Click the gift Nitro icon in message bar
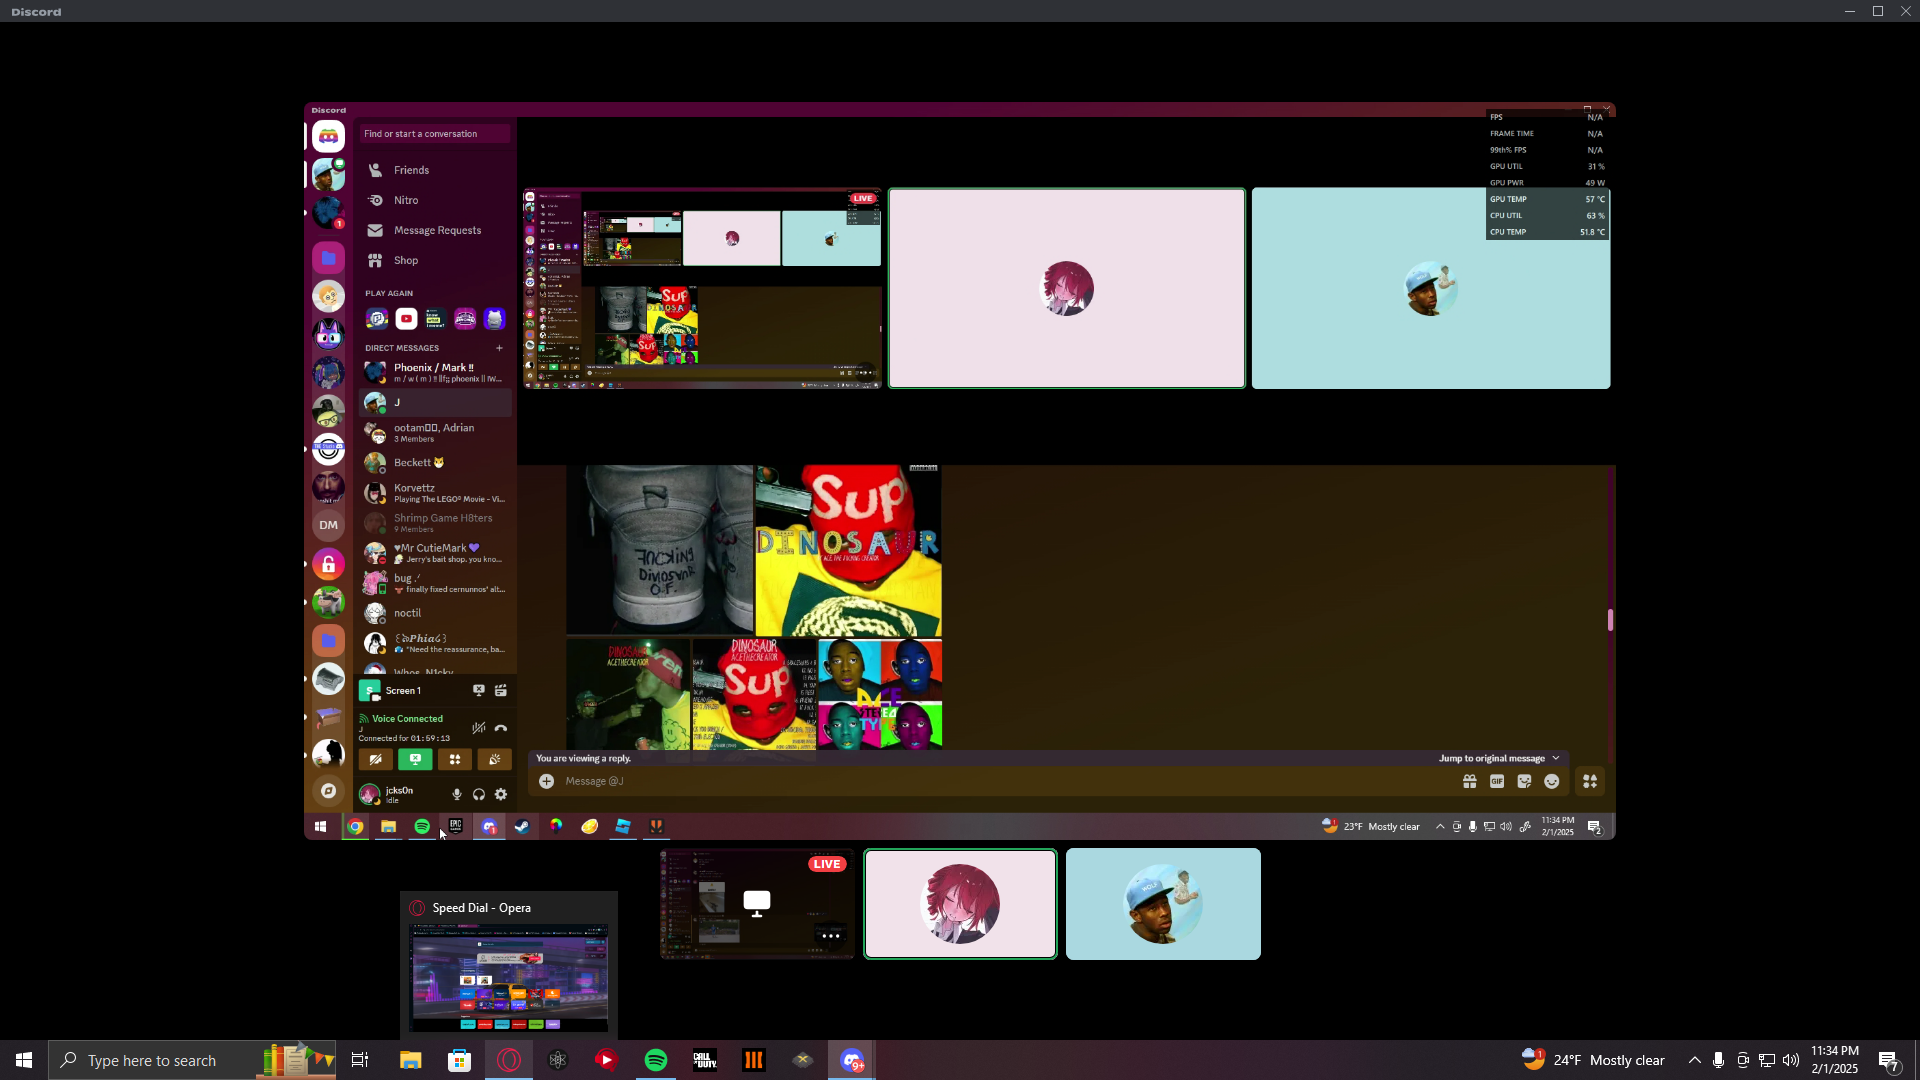The width and height of the screenshot is (1920, 1080). [1469, 781]
